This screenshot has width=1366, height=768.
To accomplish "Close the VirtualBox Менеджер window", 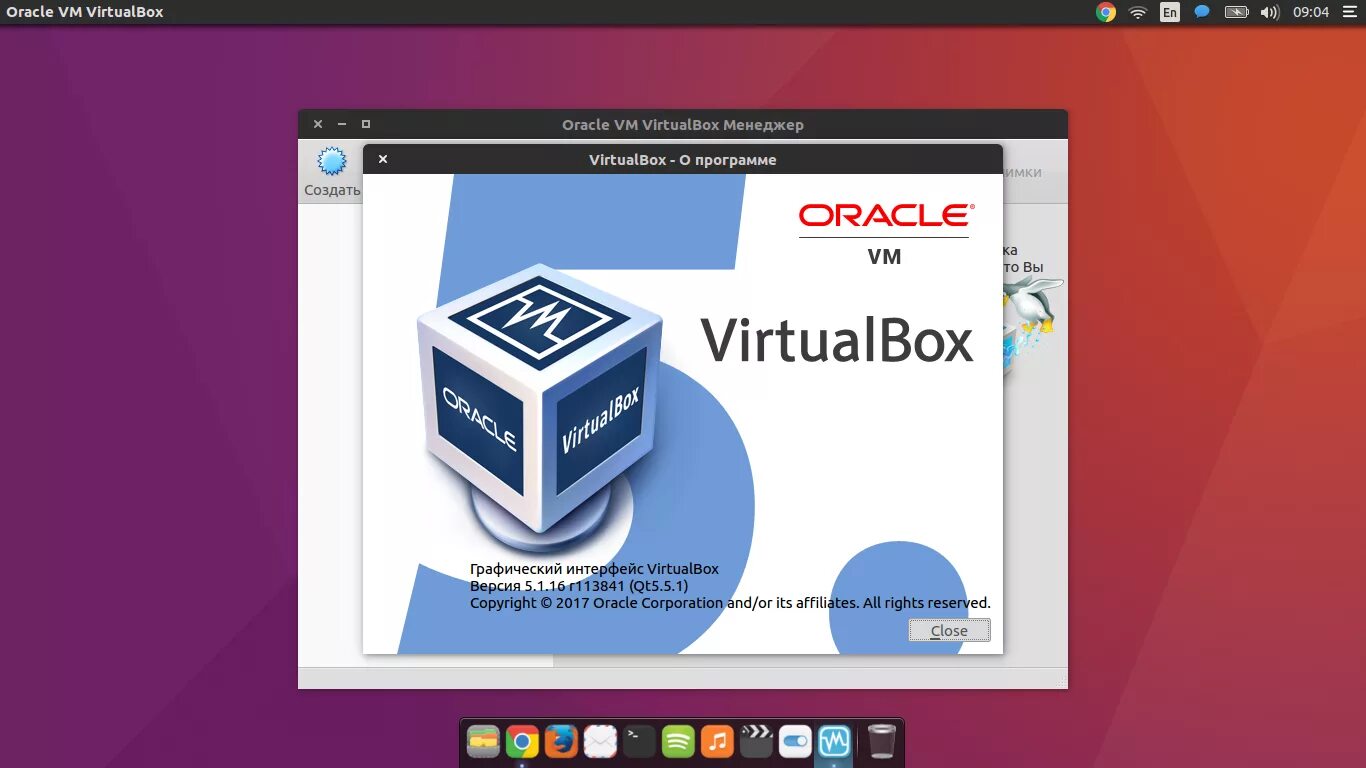I will pos(318,124).
